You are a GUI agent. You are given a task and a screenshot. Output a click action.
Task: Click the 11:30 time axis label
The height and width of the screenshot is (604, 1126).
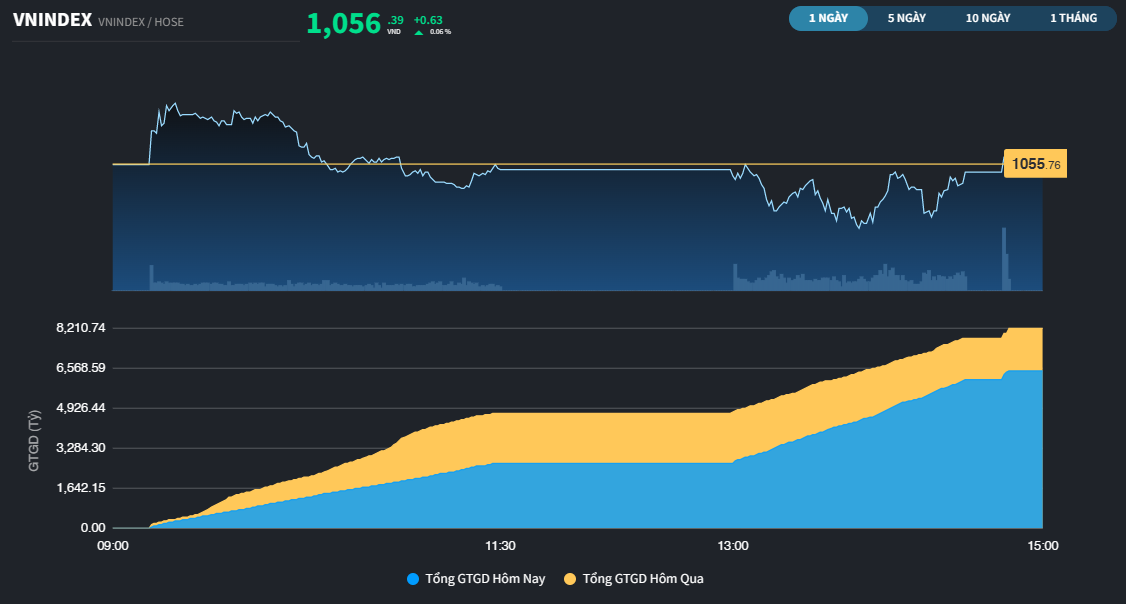[x=500, y=546]
